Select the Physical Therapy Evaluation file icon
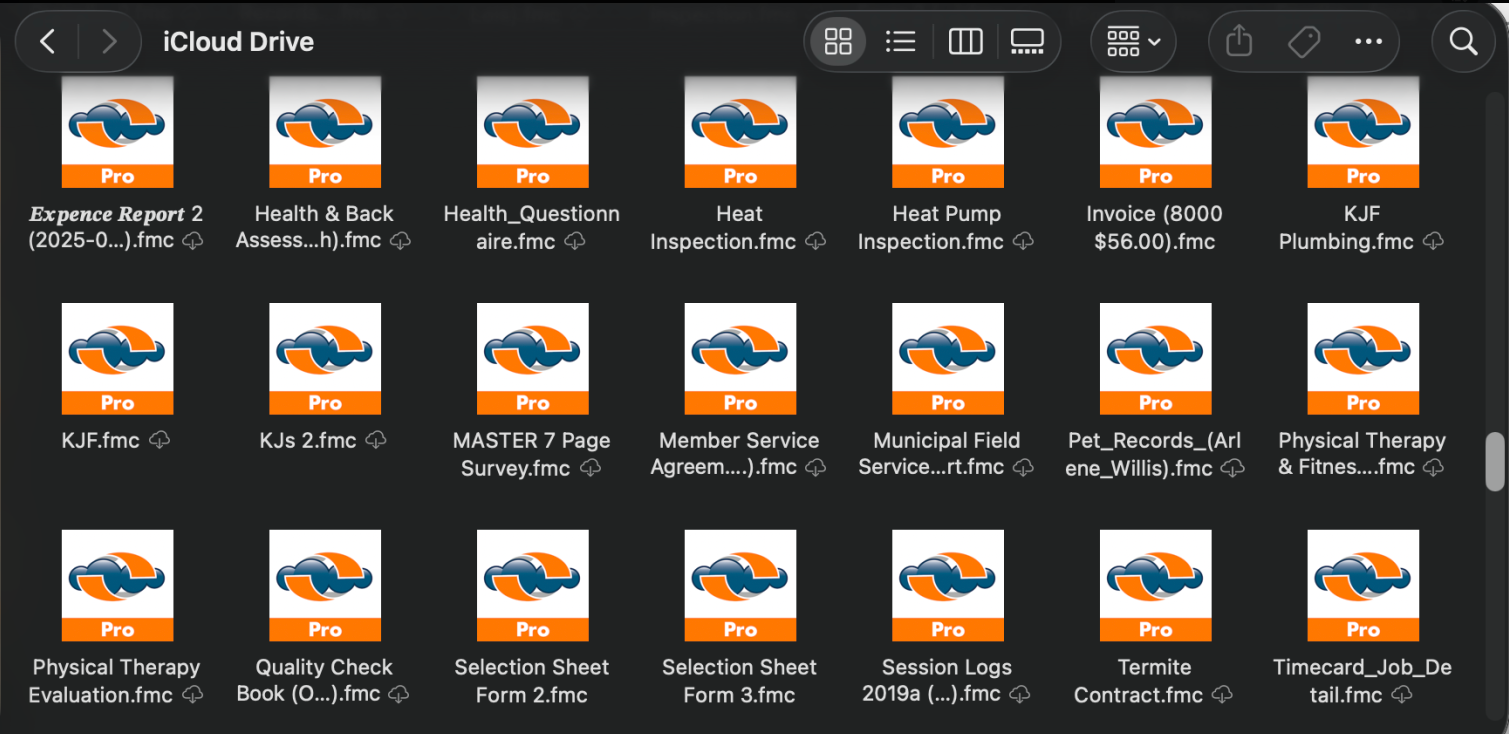1509x734 pixels. [x=117, y=586]
